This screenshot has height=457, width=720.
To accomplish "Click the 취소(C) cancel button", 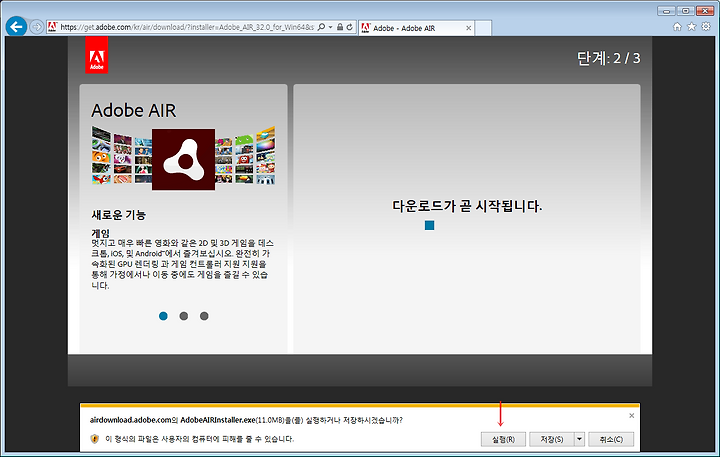I will click(x=611, y=440).
